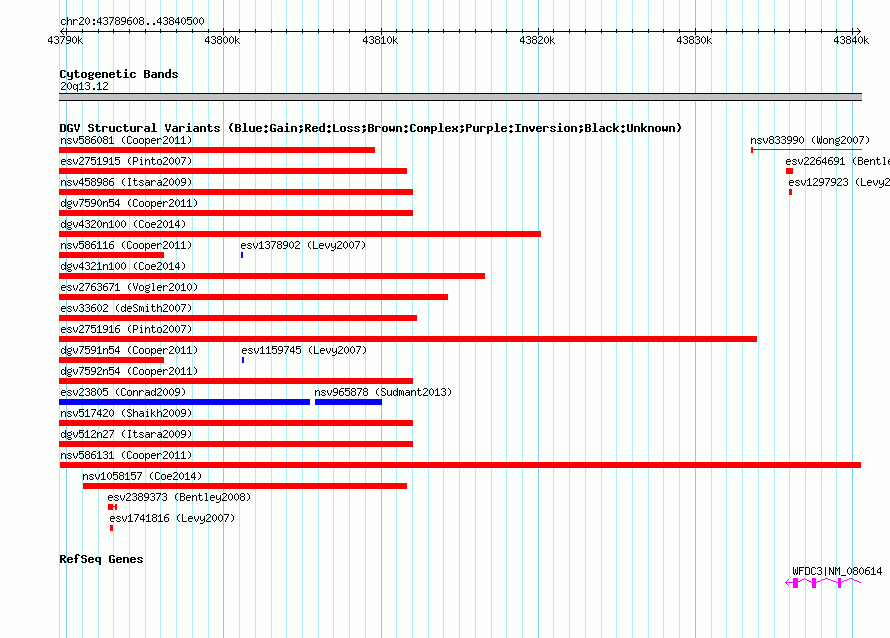The height and width of the screenshot is (638, 890).
Task: Click the chr20:43789608..43840500 coordinates text
Action: coord(132,21)
